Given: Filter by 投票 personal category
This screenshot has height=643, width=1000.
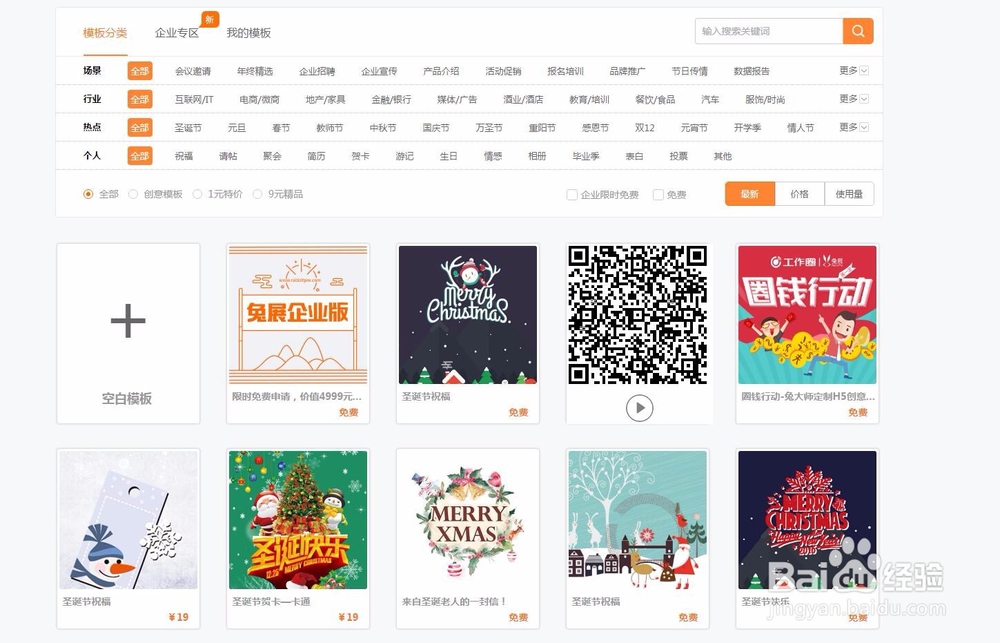Looking at the screenshot, I should tap(679, 156).
